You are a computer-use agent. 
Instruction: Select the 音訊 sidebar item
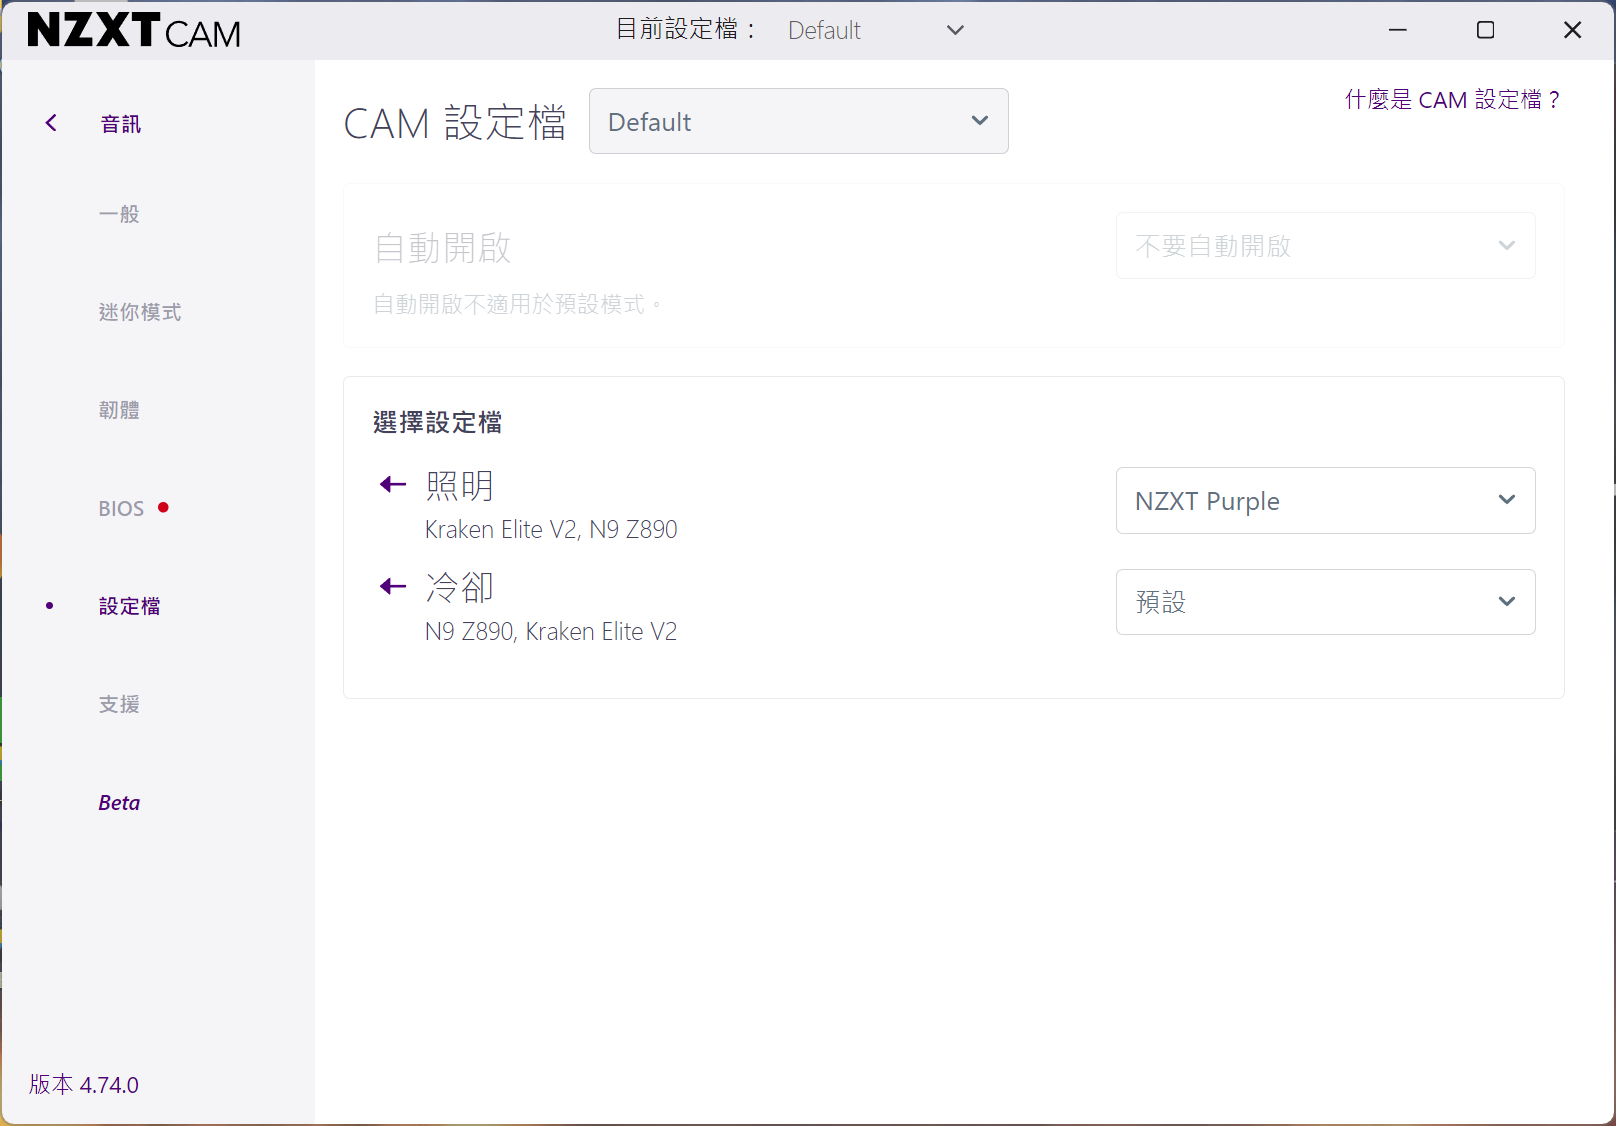point(121,124)
